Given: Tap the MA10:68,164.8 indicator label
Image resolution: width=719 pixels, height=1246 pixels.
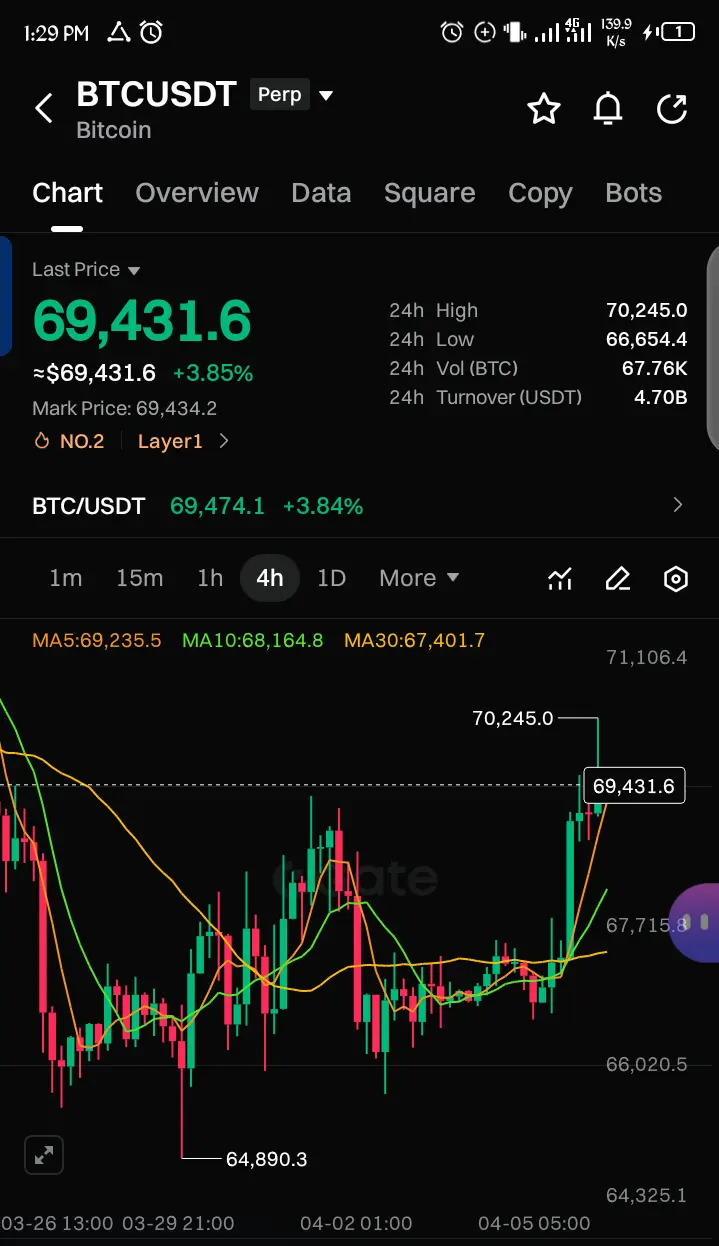Looking at the screenshot, I should pos(252,640).
